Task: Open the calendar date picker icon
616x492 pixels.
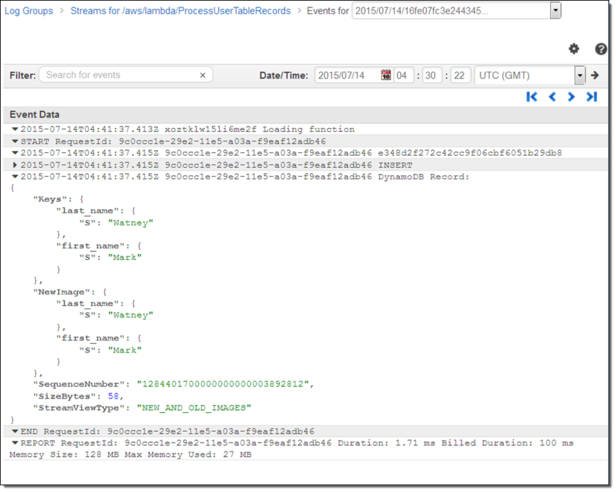Action: point(386,75)
